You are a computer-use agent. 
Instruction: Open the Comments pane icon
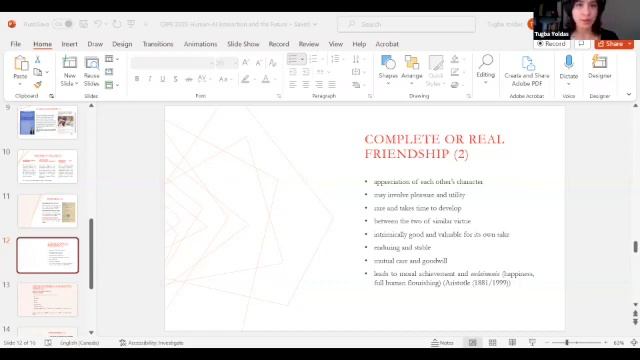click(582, 44)
